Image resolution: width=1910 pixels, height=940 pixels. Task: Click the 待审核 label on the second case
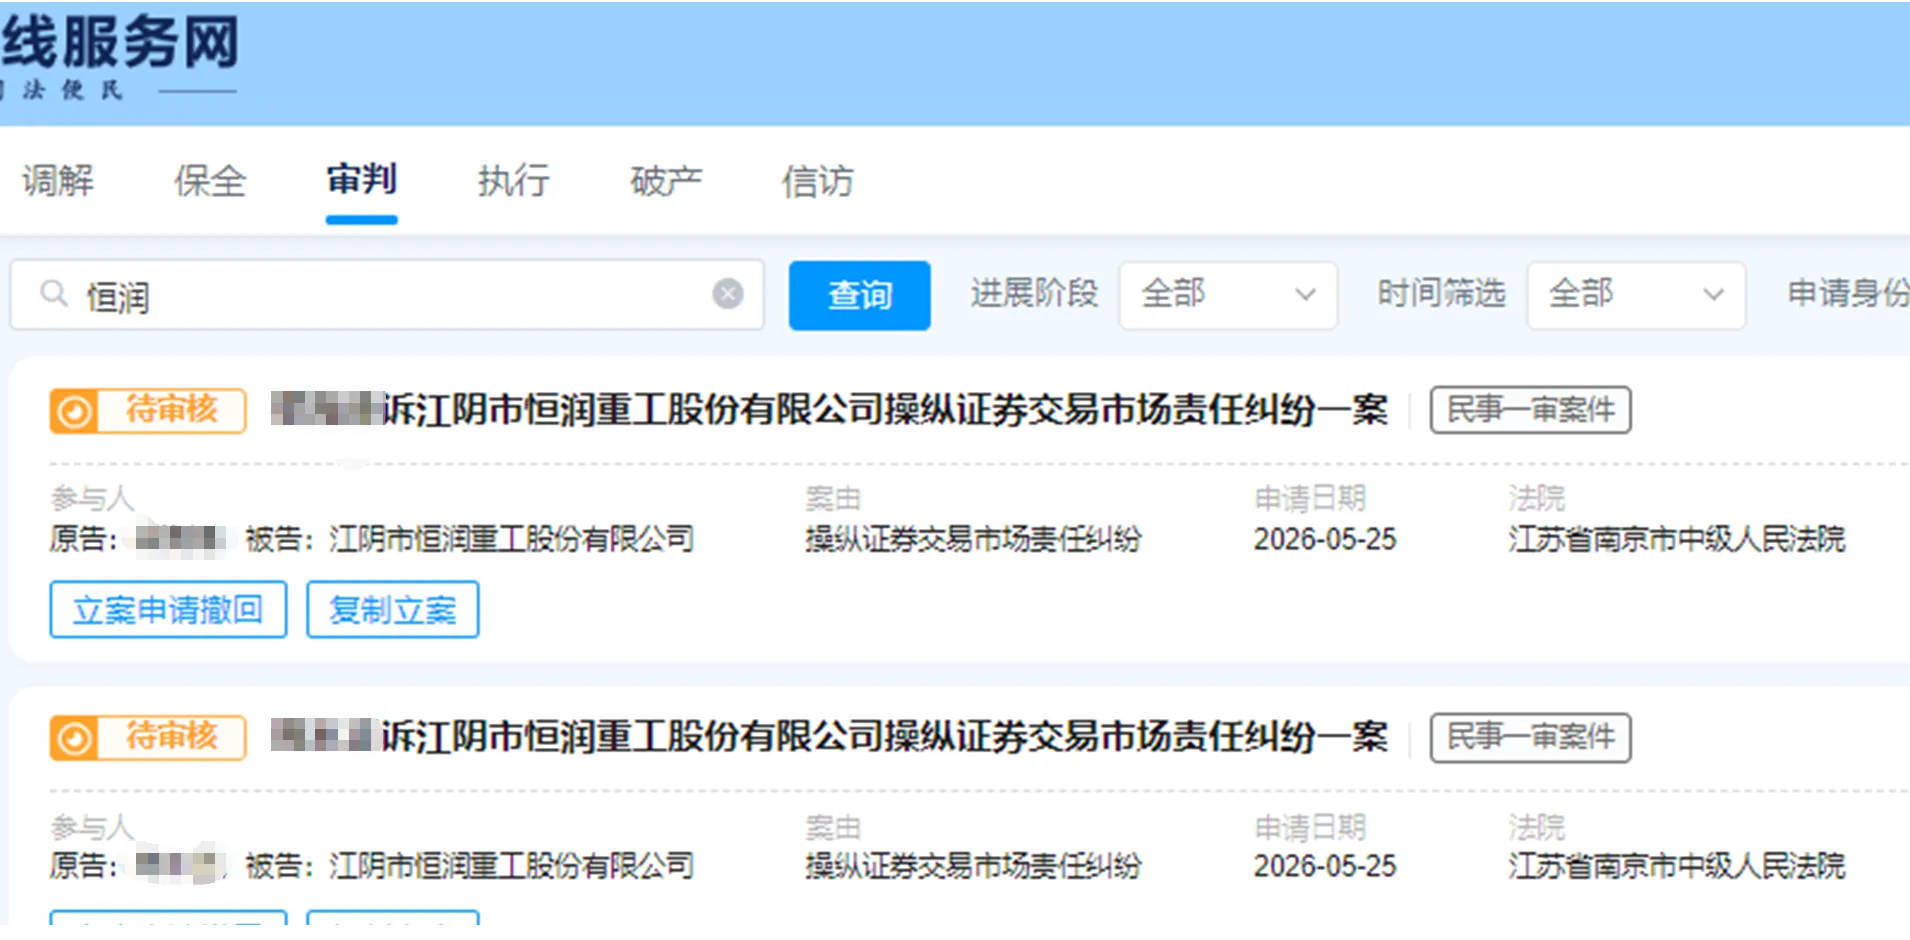click(171, 736)
